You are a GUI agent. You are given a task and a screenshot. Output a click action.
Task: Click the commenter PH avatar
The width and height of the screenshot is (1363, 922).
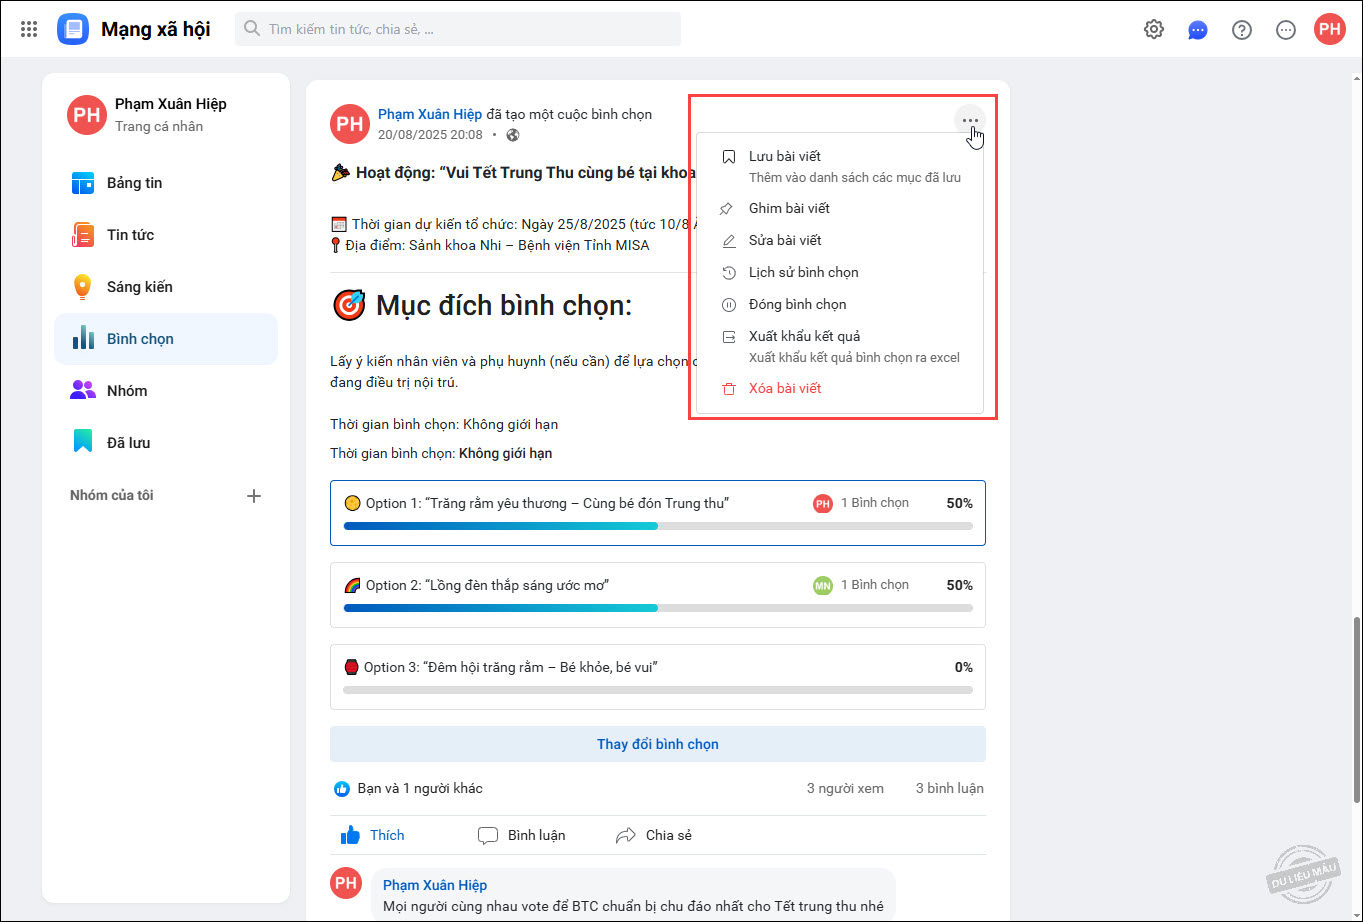tap(346, 883)
